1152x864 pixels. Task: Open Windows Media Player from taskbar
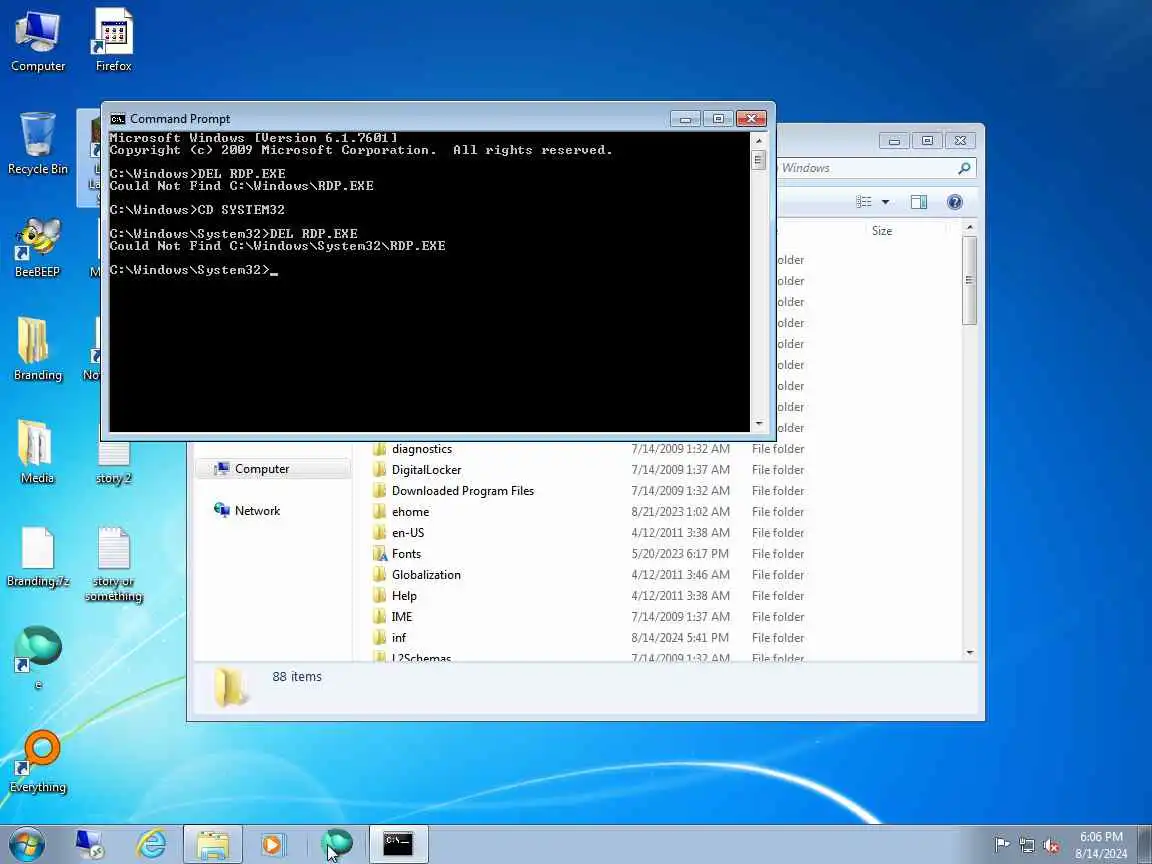pyautogui.click(x=273, y=844)
